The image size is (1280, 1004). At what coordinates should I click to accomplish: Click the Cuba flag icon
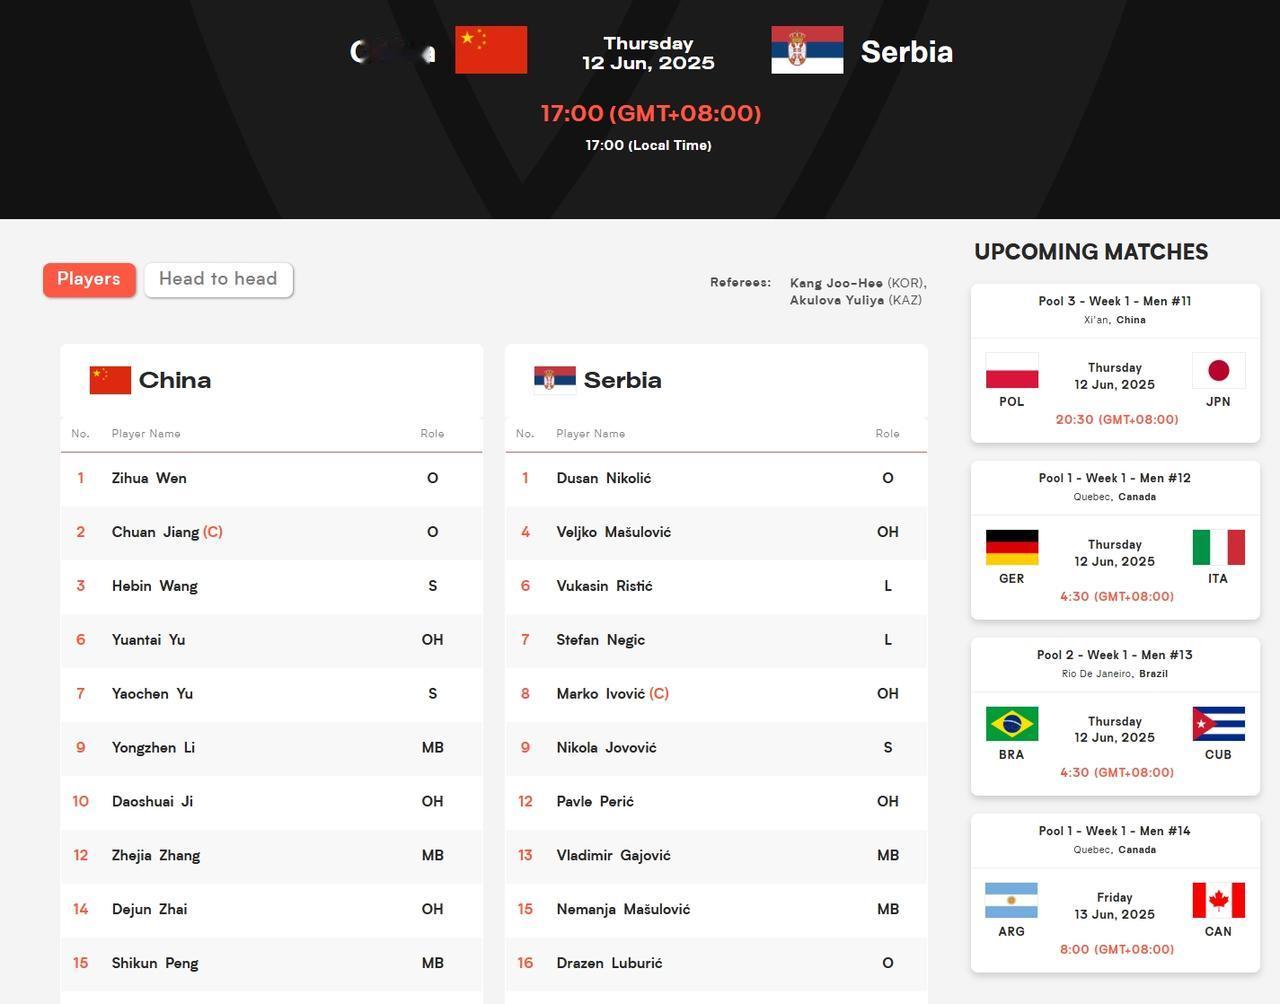tap(1218, 724)
